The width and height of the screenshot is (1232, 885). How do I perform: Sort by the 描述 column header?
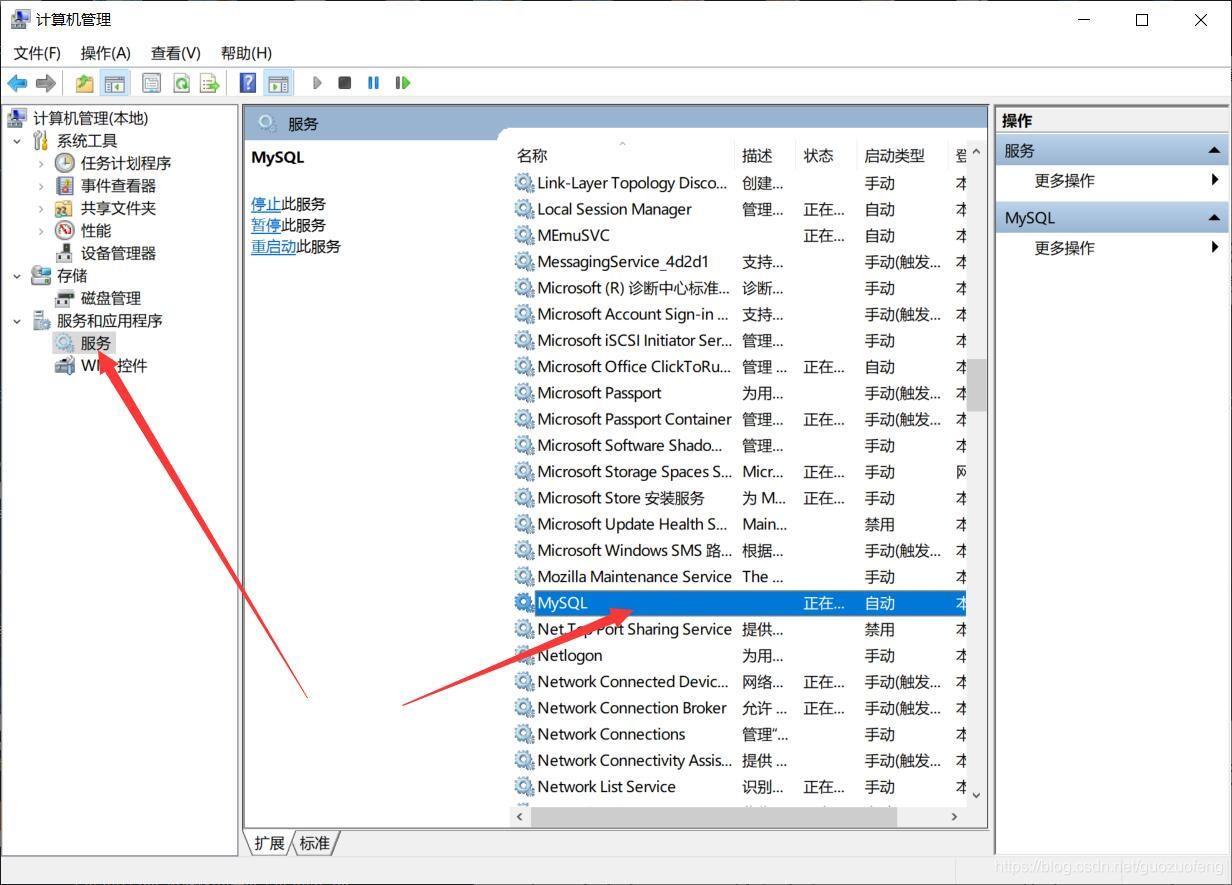coord(765,155)
